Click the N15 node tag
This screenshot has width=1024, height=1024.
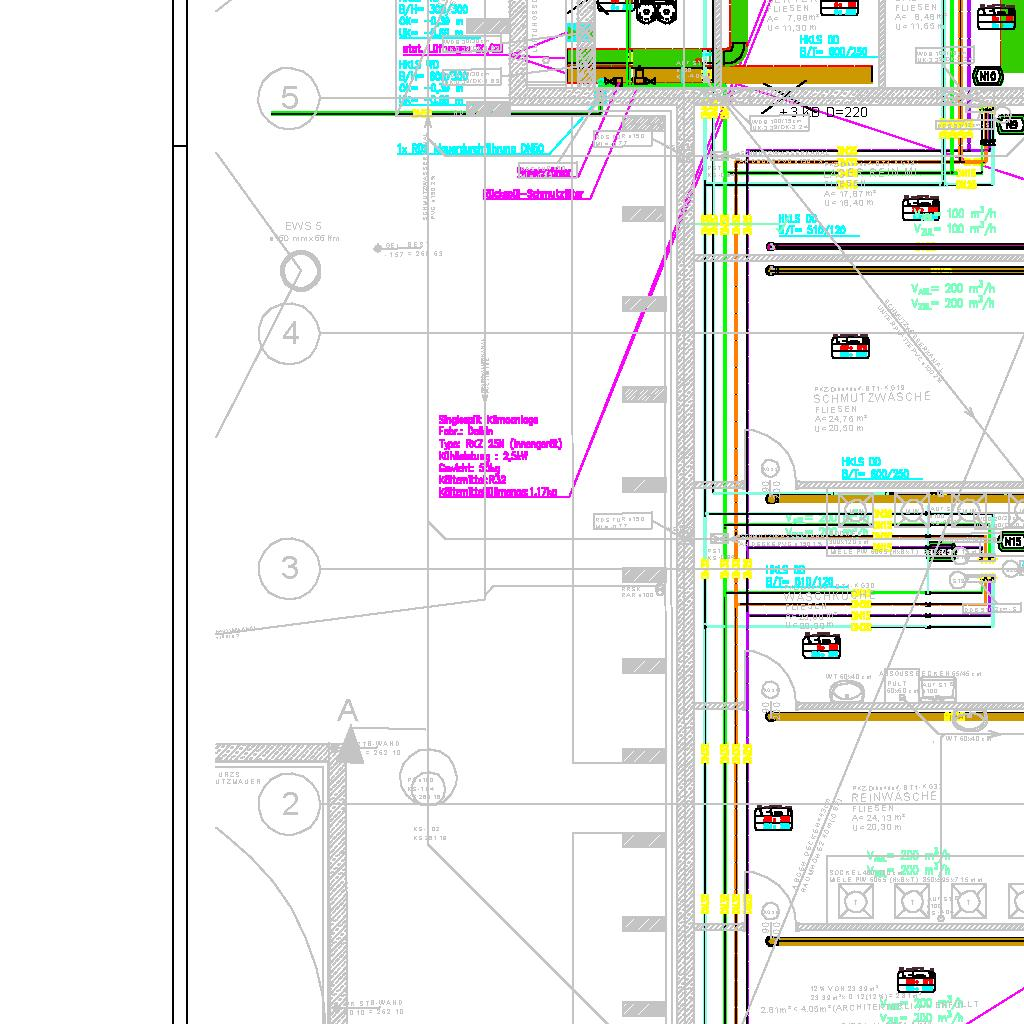coord(1013,542)
